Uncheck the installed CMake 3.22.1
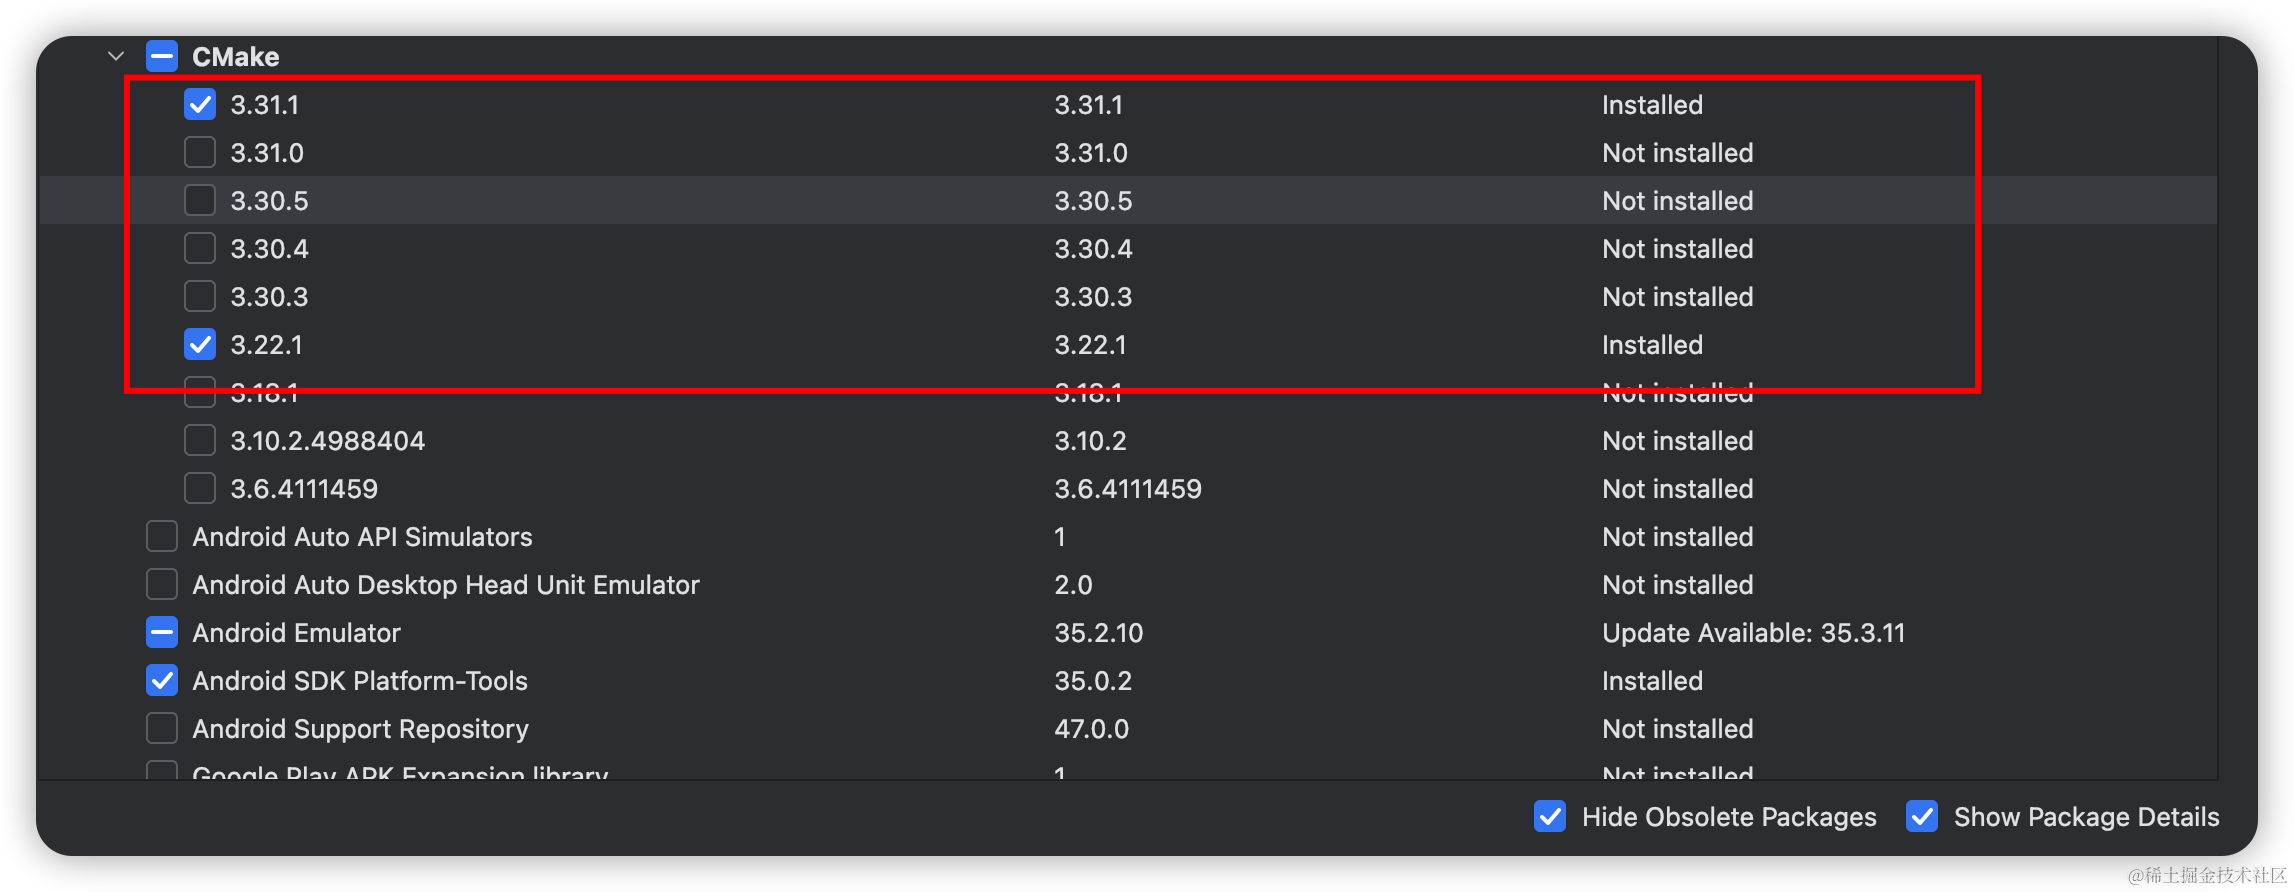Image resolution: width=2294 pixels, height=892 pixels. click(x=200, y=344)
